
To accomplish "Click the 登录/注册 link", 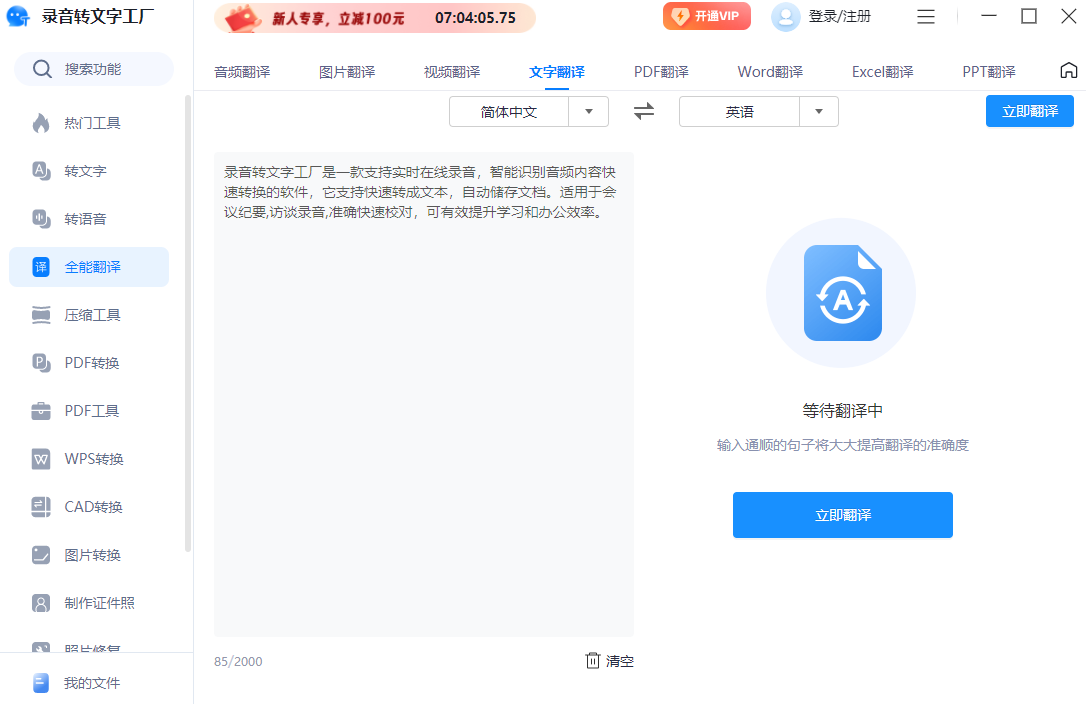I will 839,17.
